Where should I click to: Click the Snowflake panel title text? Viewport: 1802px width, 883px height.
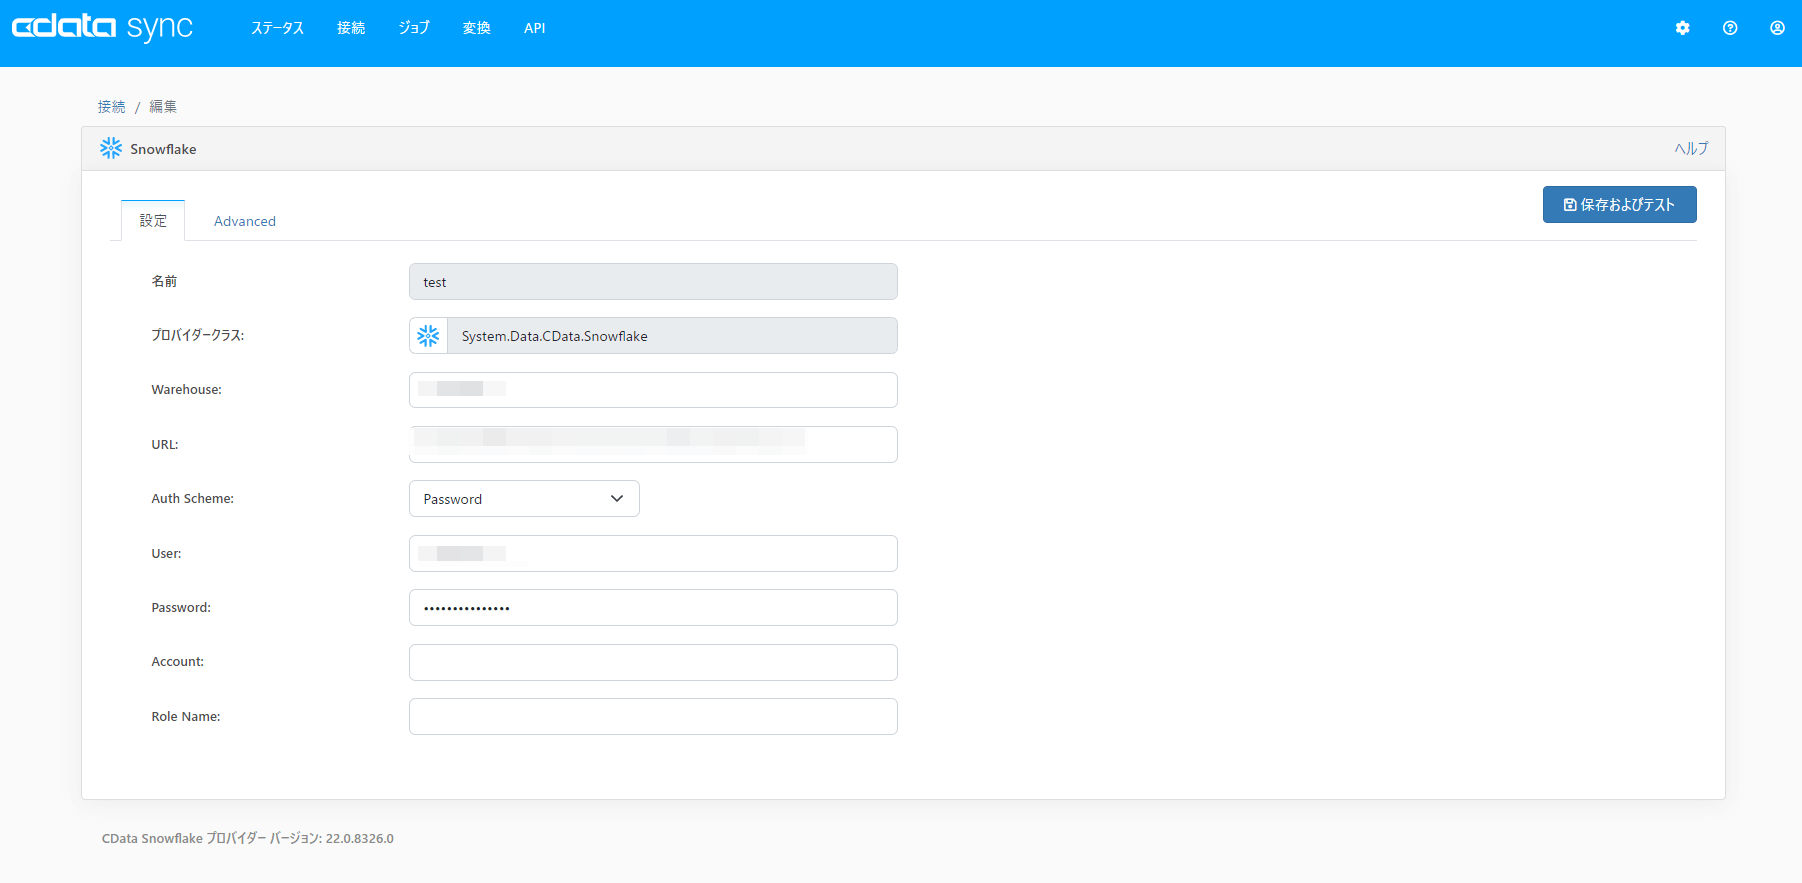coord(163,149)
